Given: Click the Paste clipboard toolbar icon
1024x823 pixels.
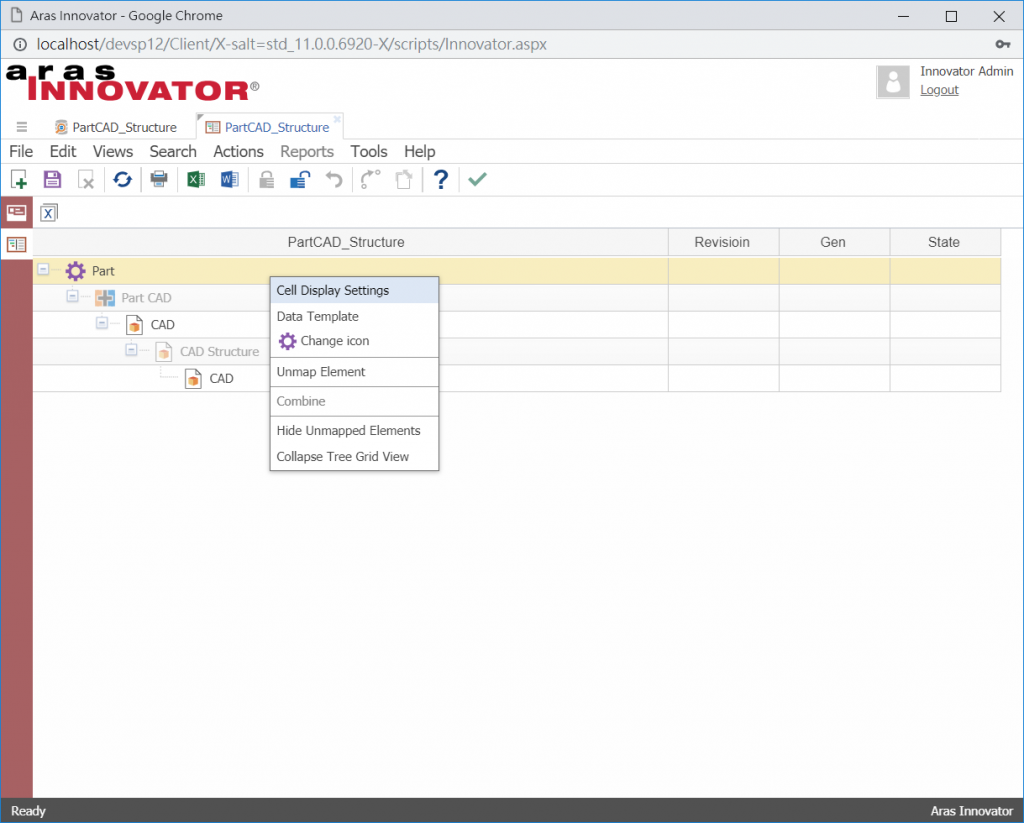Looking at the screenshot, I should (404, 179).
